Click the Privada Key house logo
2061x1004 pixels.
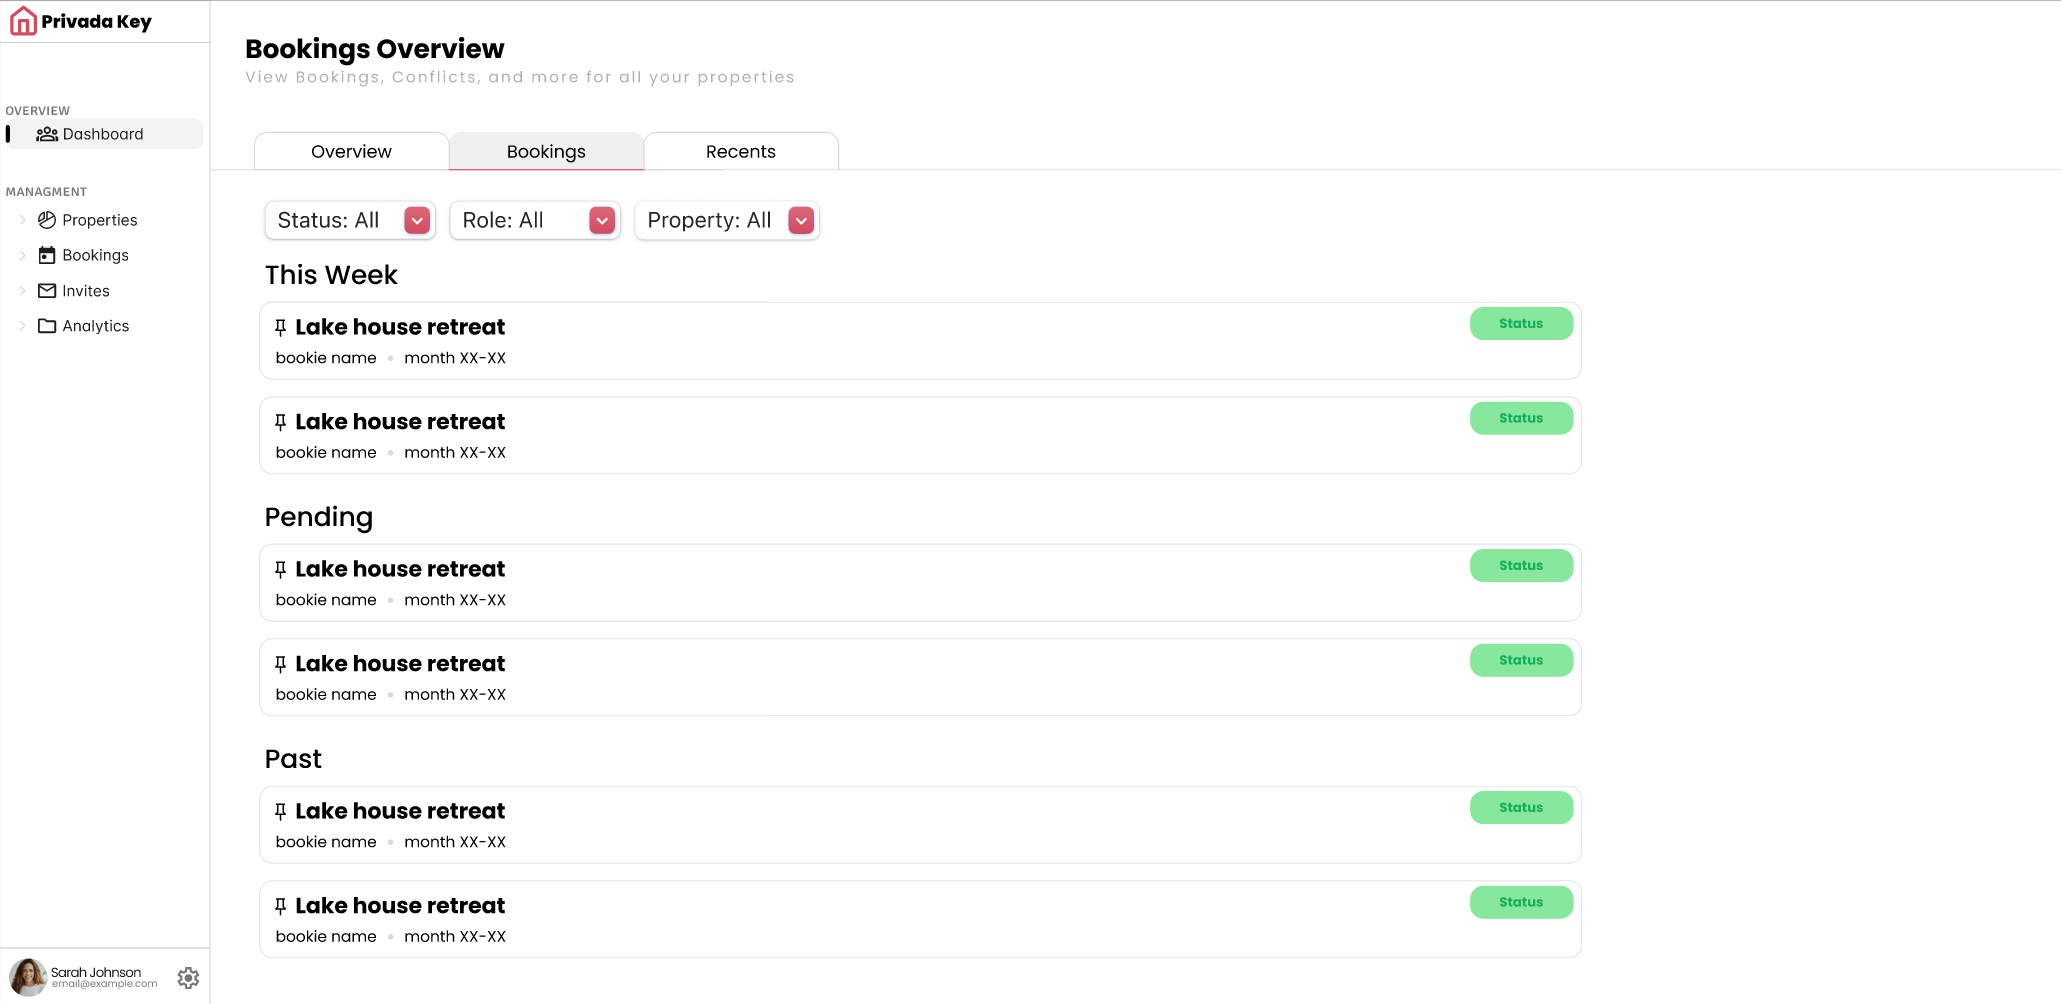[23, 21]
